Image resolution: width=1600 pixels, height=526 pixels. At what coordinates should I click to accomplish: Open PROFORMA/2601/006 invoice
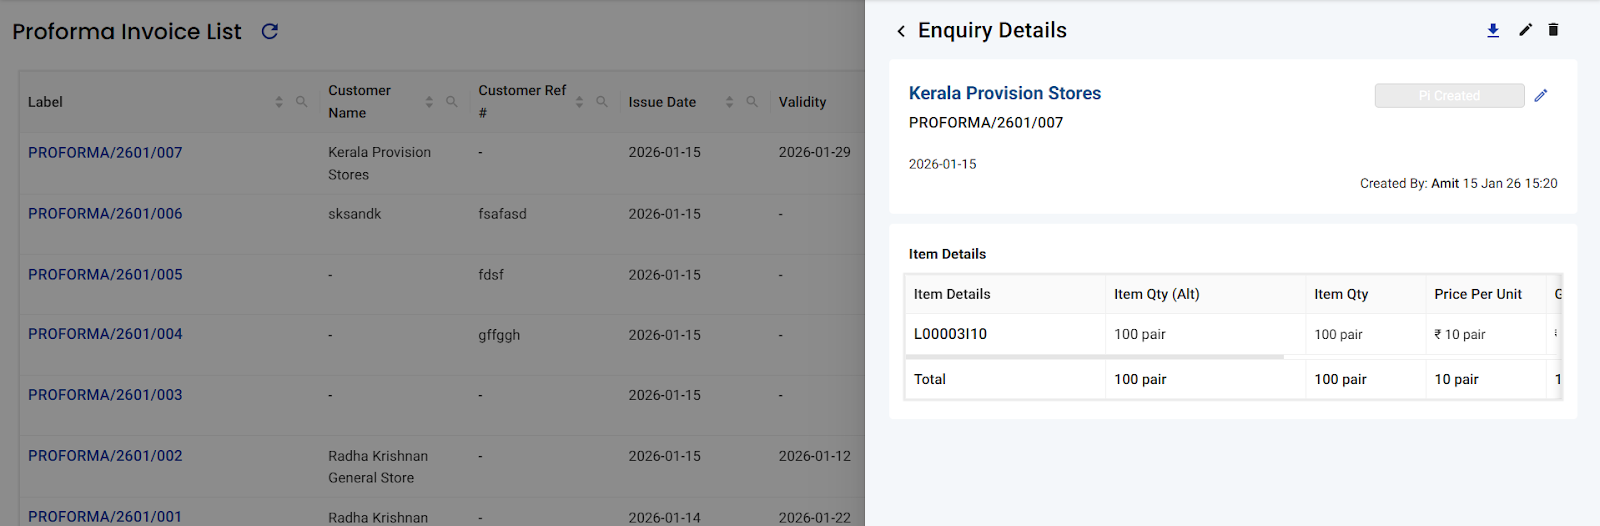pos(105,214)
